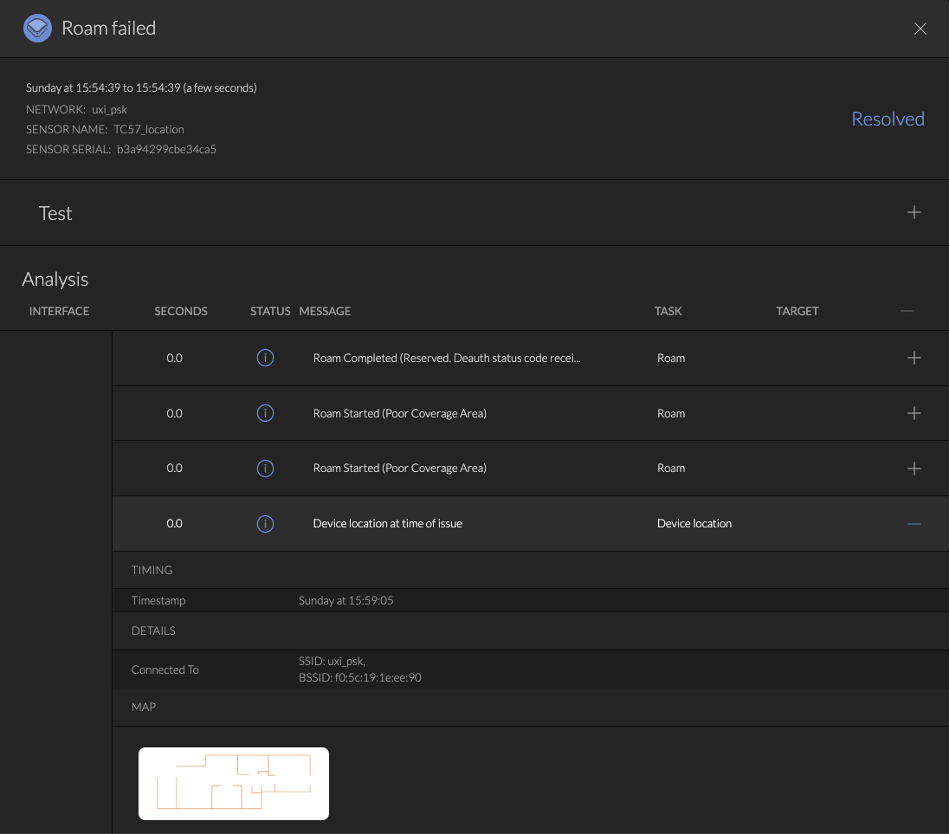Click the TARGET column header
950x834 pixels.
point(797,311)
